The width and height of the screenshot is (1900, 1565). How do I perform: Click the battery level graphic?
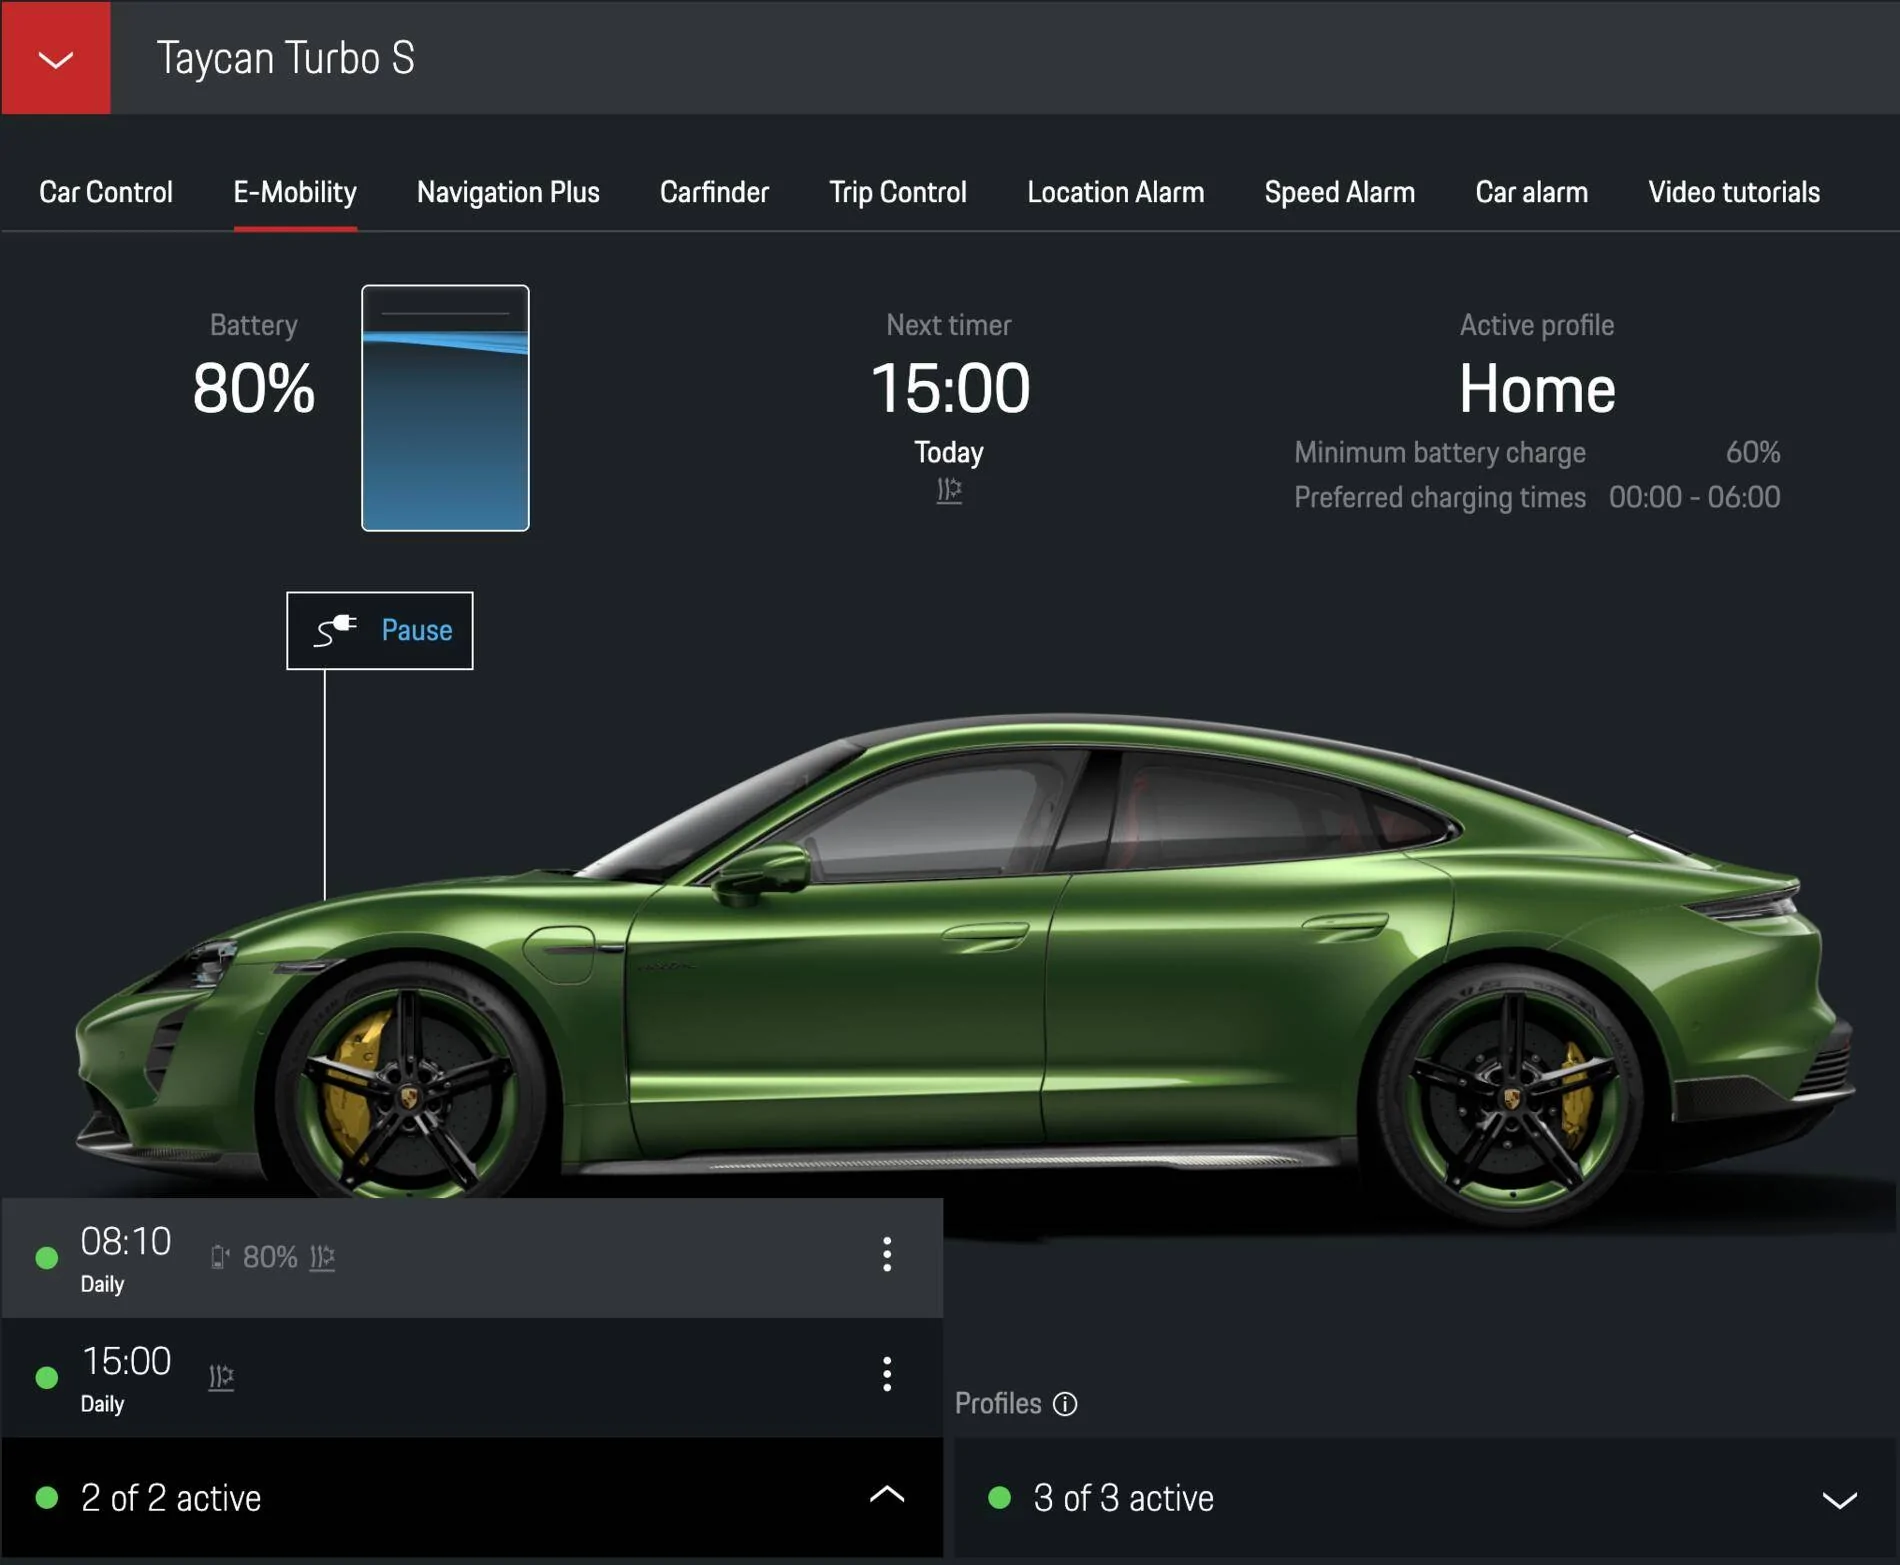[x=445, y=408]
